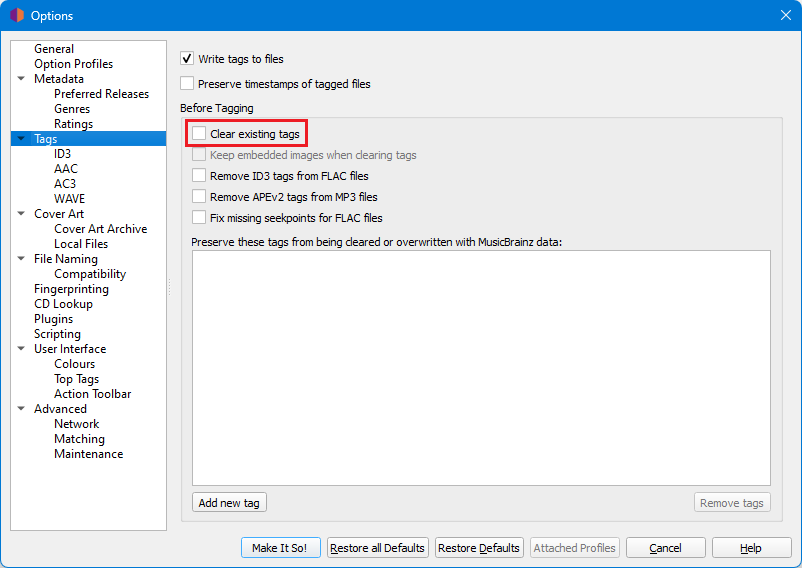
Task: Check Remove APEv2 tags from MP3 files
Action: (x=199, y=196)
